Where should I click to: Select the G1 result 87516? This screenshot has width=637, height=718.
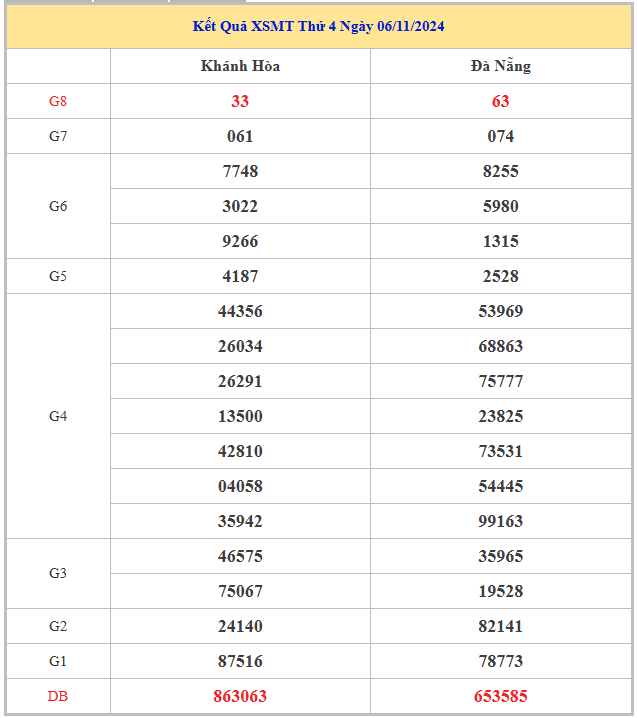240,661
